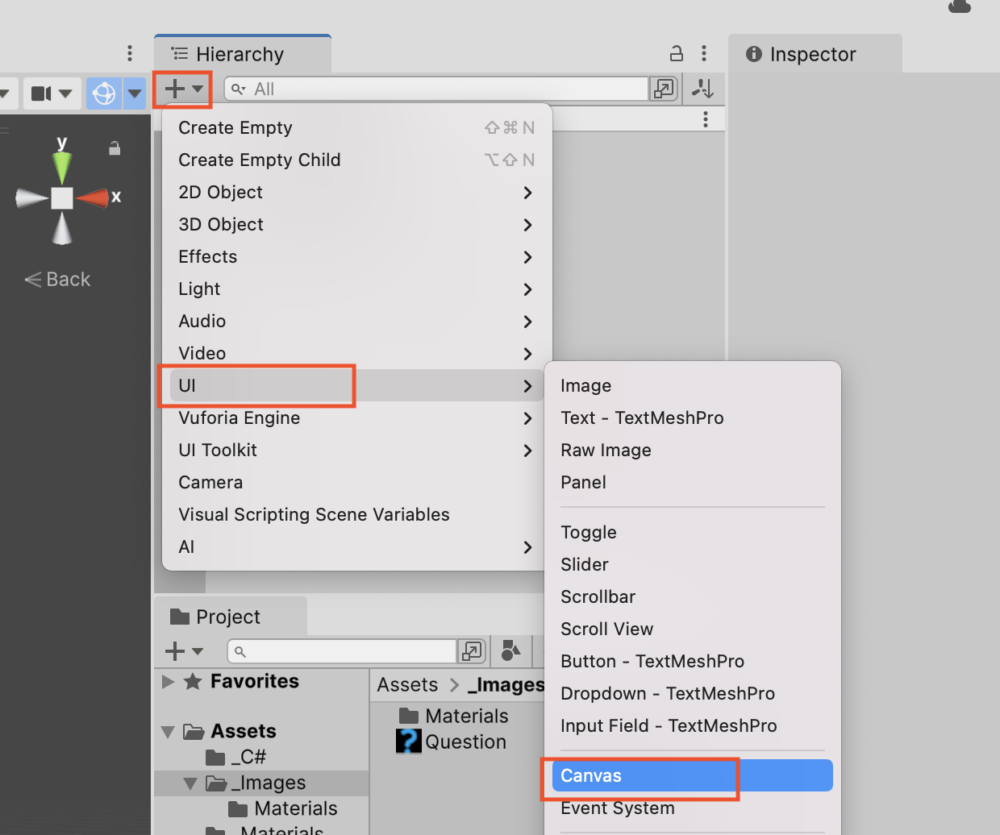
Task: Click the Back button in the scene view
Action: [56, 279]
